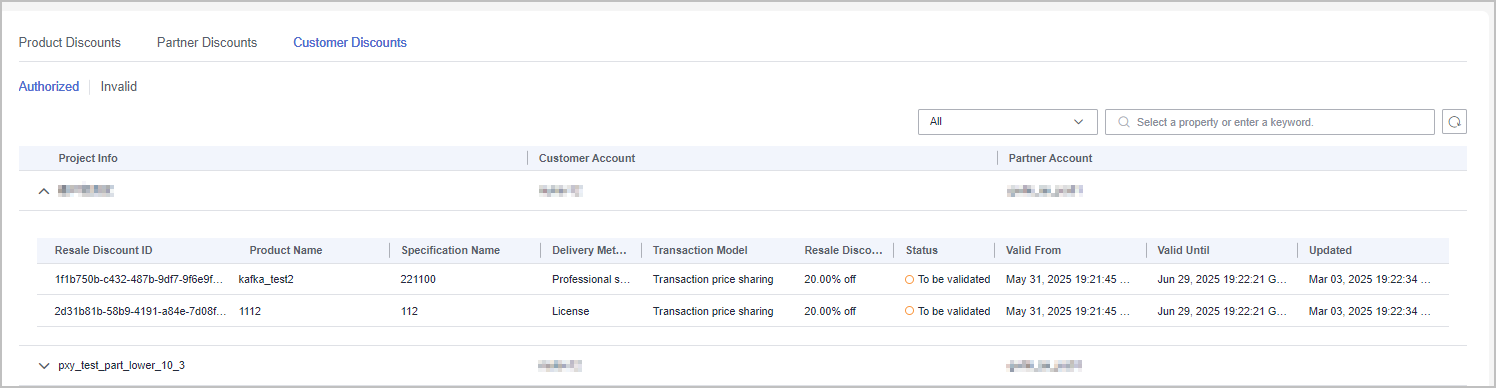
Task: Click the Valid Until column header
Action: click(1184, 250)
